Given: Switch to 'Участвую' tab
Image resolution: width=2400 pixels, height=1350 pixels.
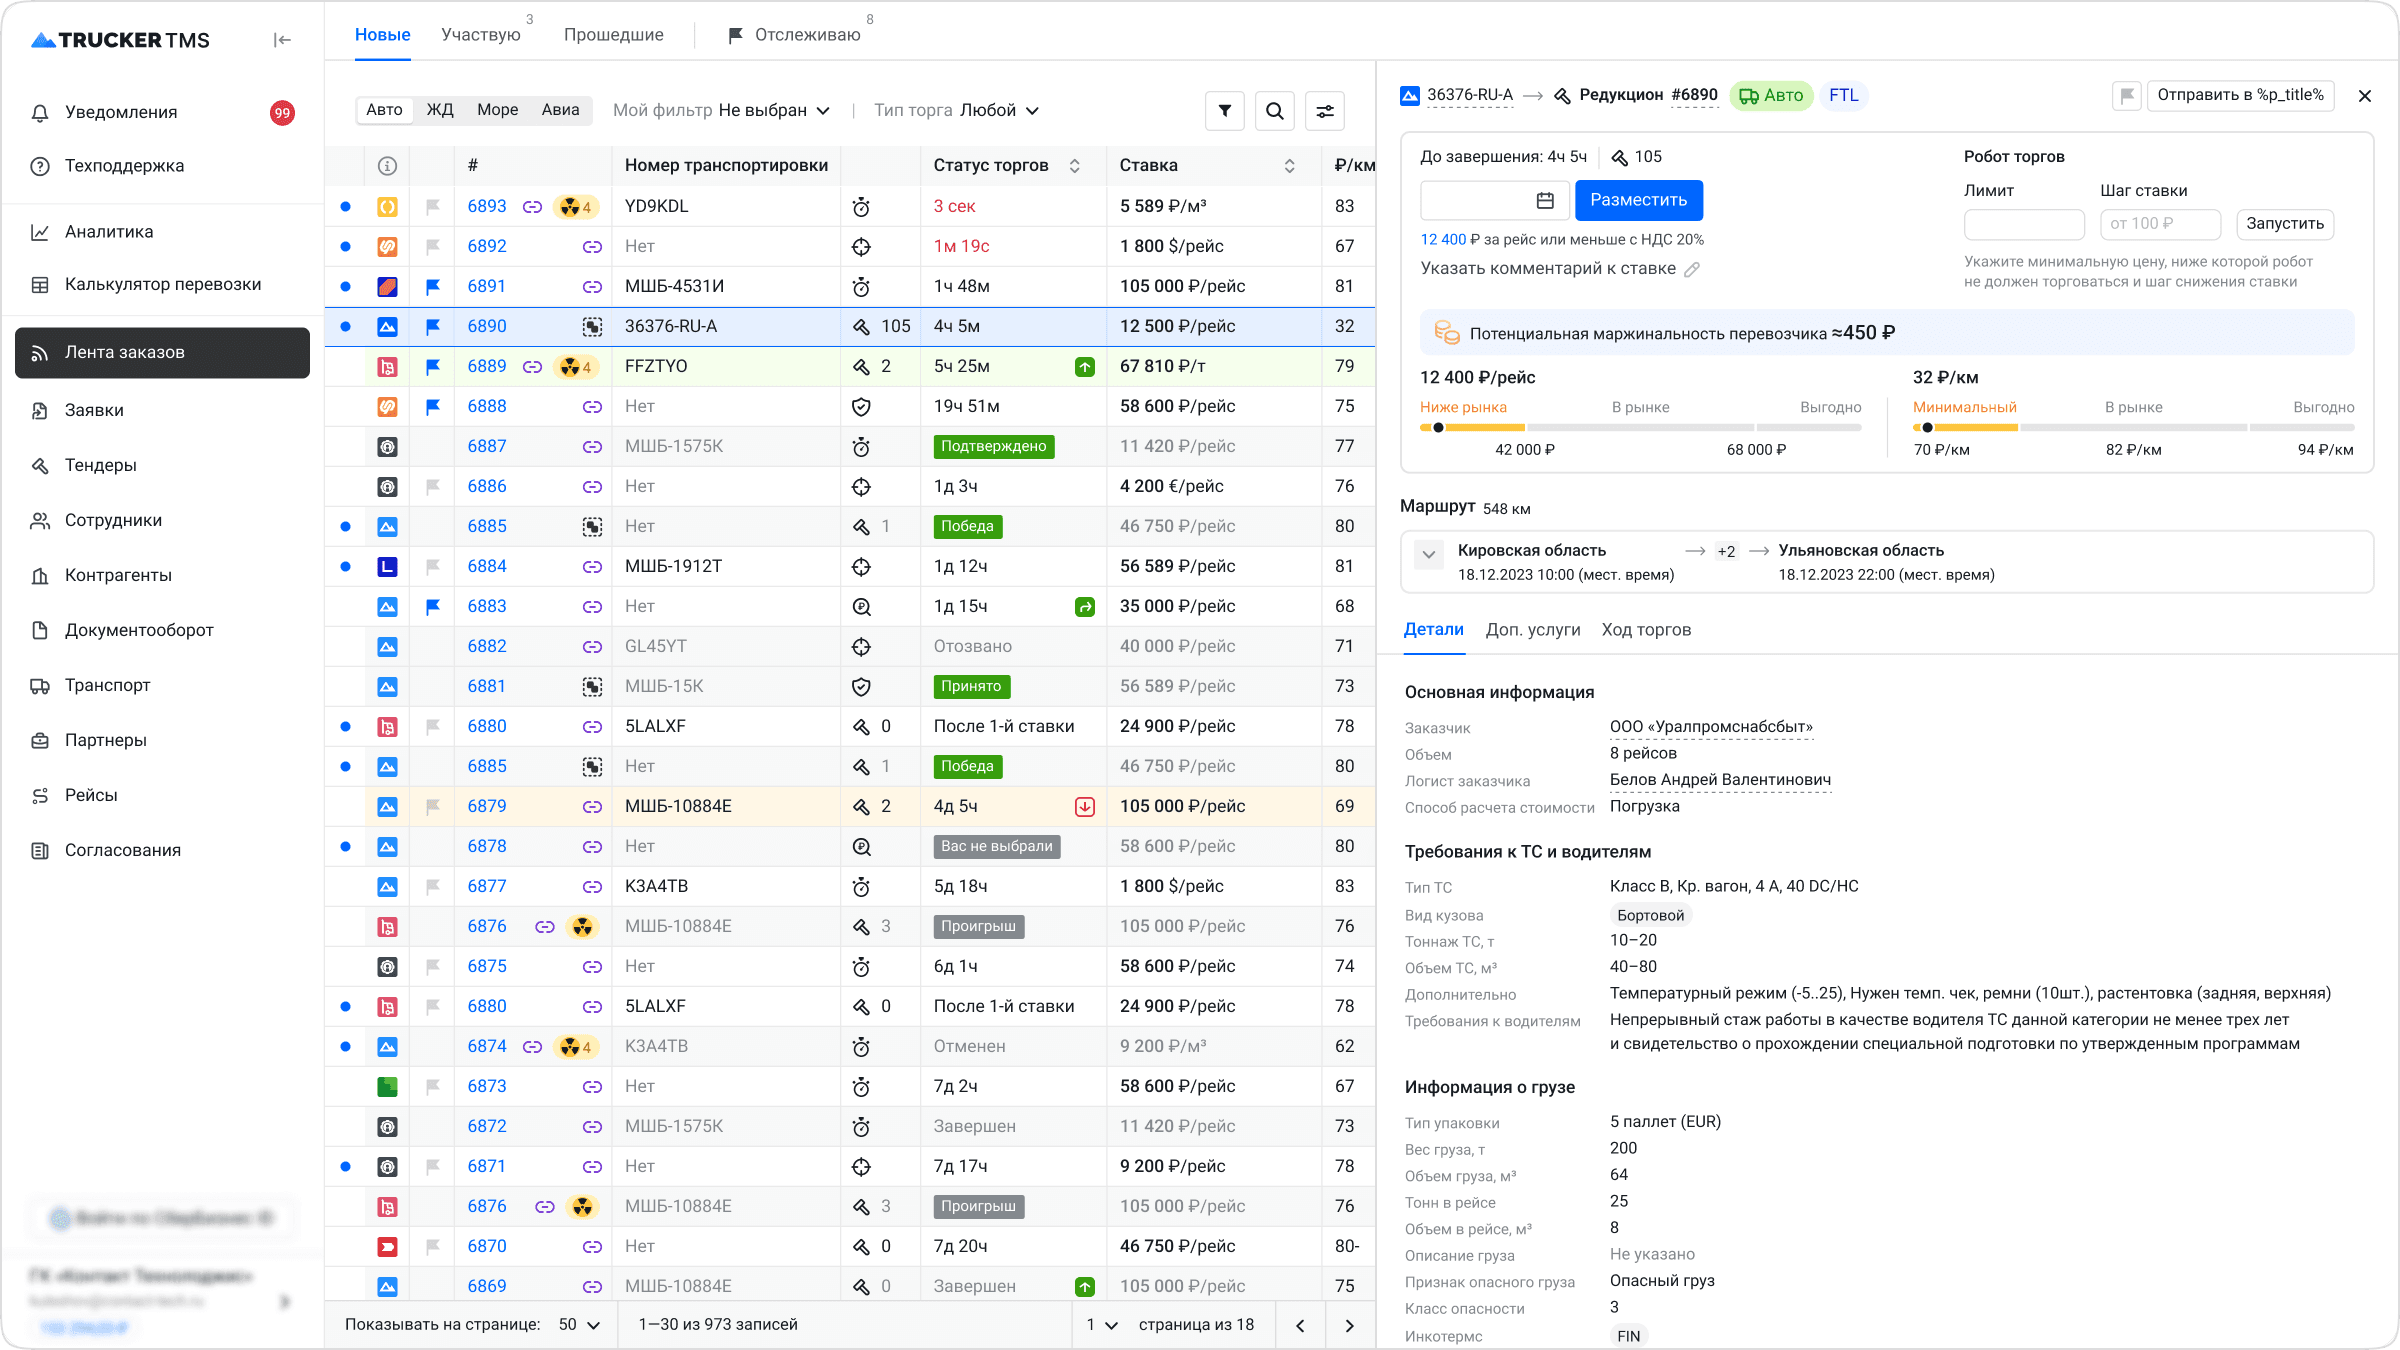Looking at the screenshot, I should tap(481, 35).
